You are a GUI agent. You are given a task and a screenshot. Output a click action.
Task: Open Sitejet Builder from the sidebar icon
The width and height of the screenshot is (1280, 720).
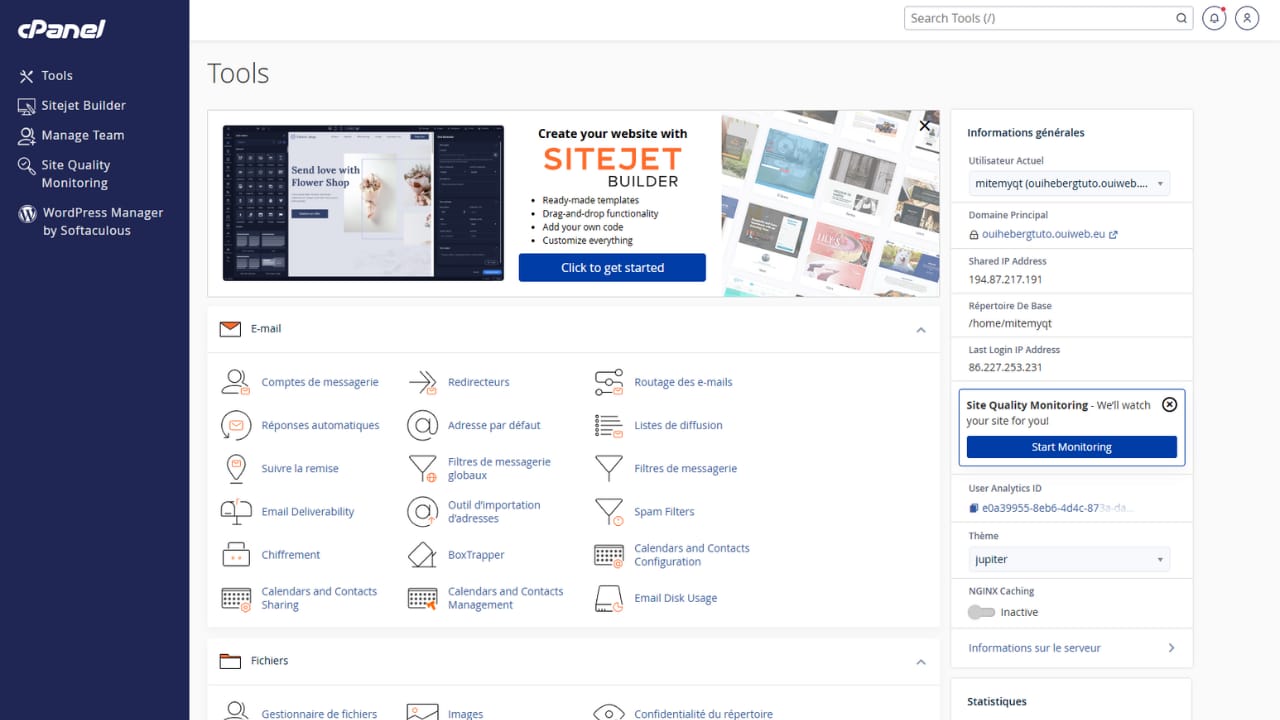(27, 105)
